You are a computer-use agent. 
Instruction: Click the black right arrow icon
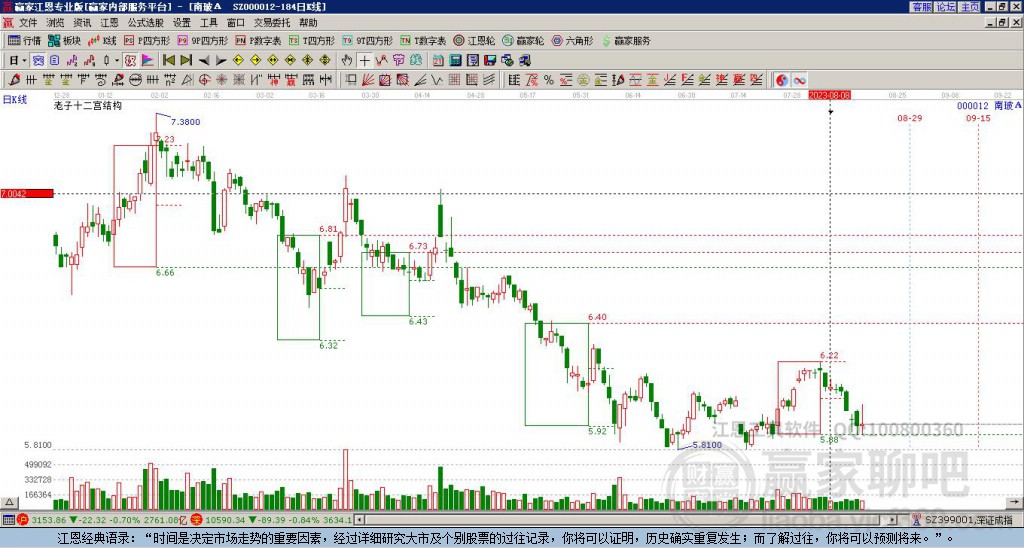coord(221,61)
